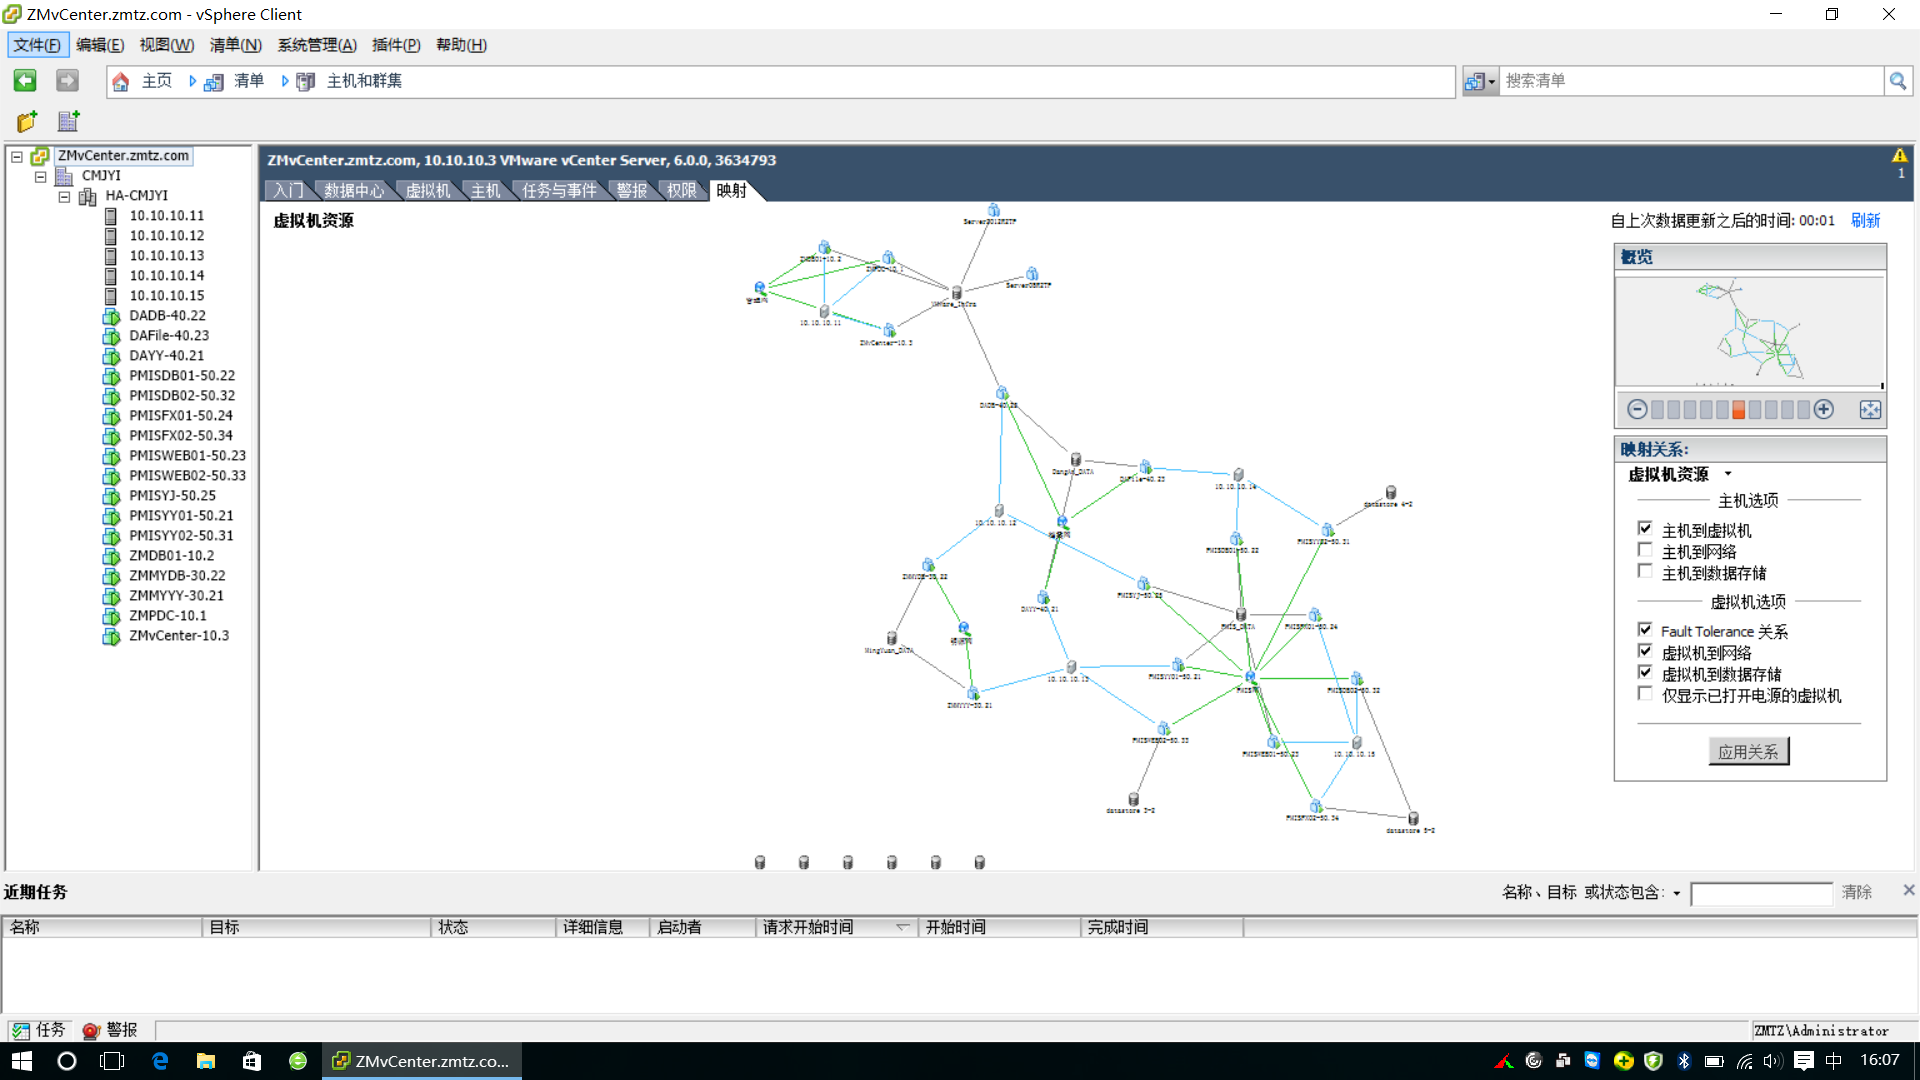Image resolution: width=1920 pixels, height=1080 pixels.
Task: Click the 应用关系 button
Action: tap(1748, 751)
